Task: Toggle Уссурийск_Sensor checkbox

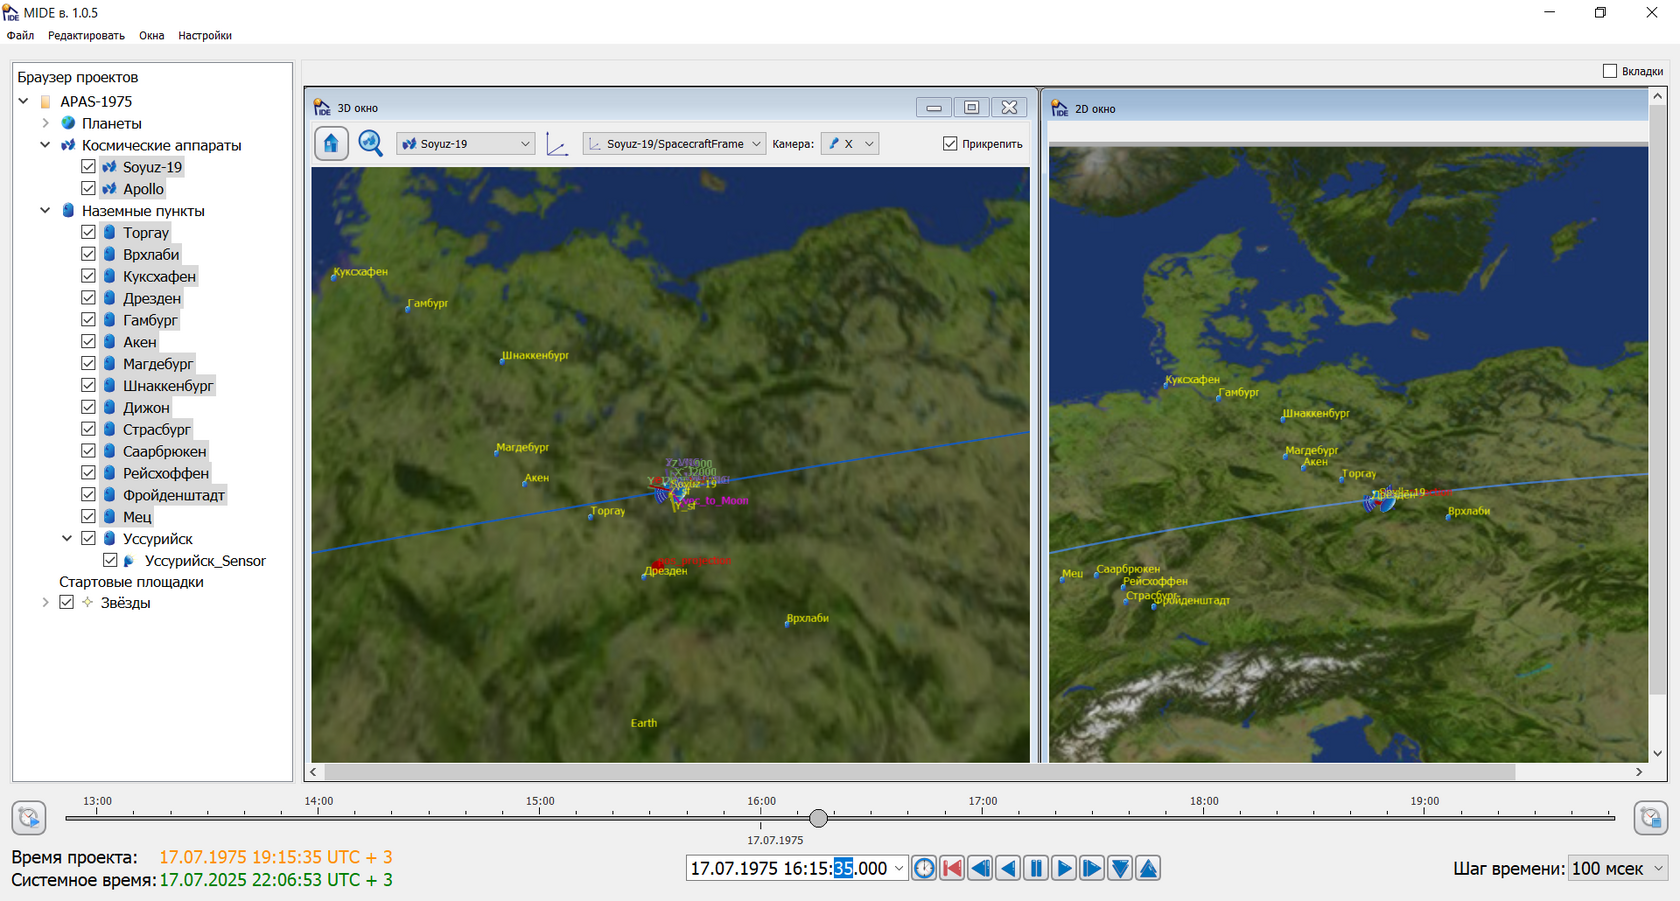Action: tap(110, 561)
